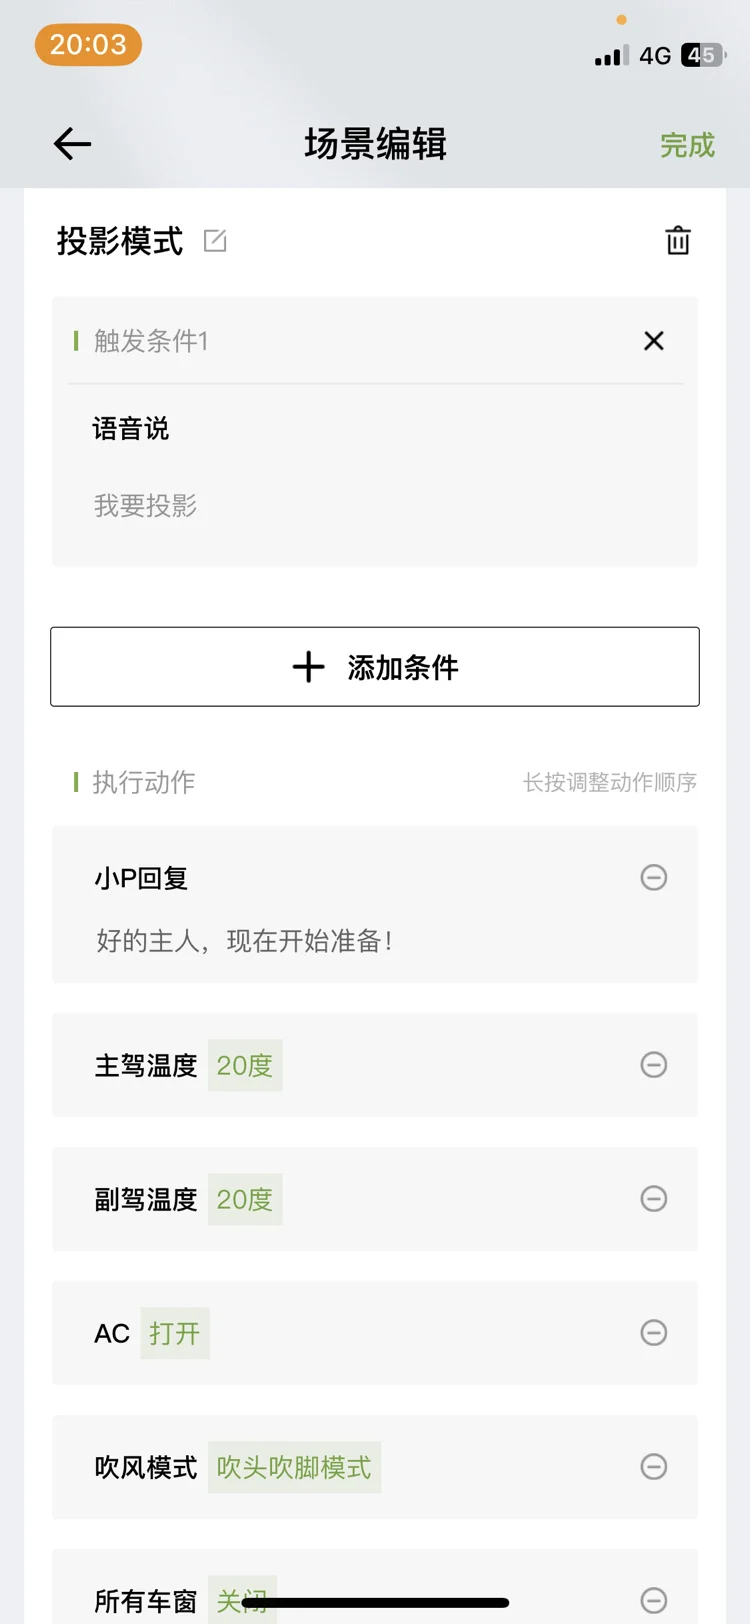Edit scene name 投影模式 pencil icon
Image resolution: width=750 pixels, height=1624 pixels.
coord(215,241)
